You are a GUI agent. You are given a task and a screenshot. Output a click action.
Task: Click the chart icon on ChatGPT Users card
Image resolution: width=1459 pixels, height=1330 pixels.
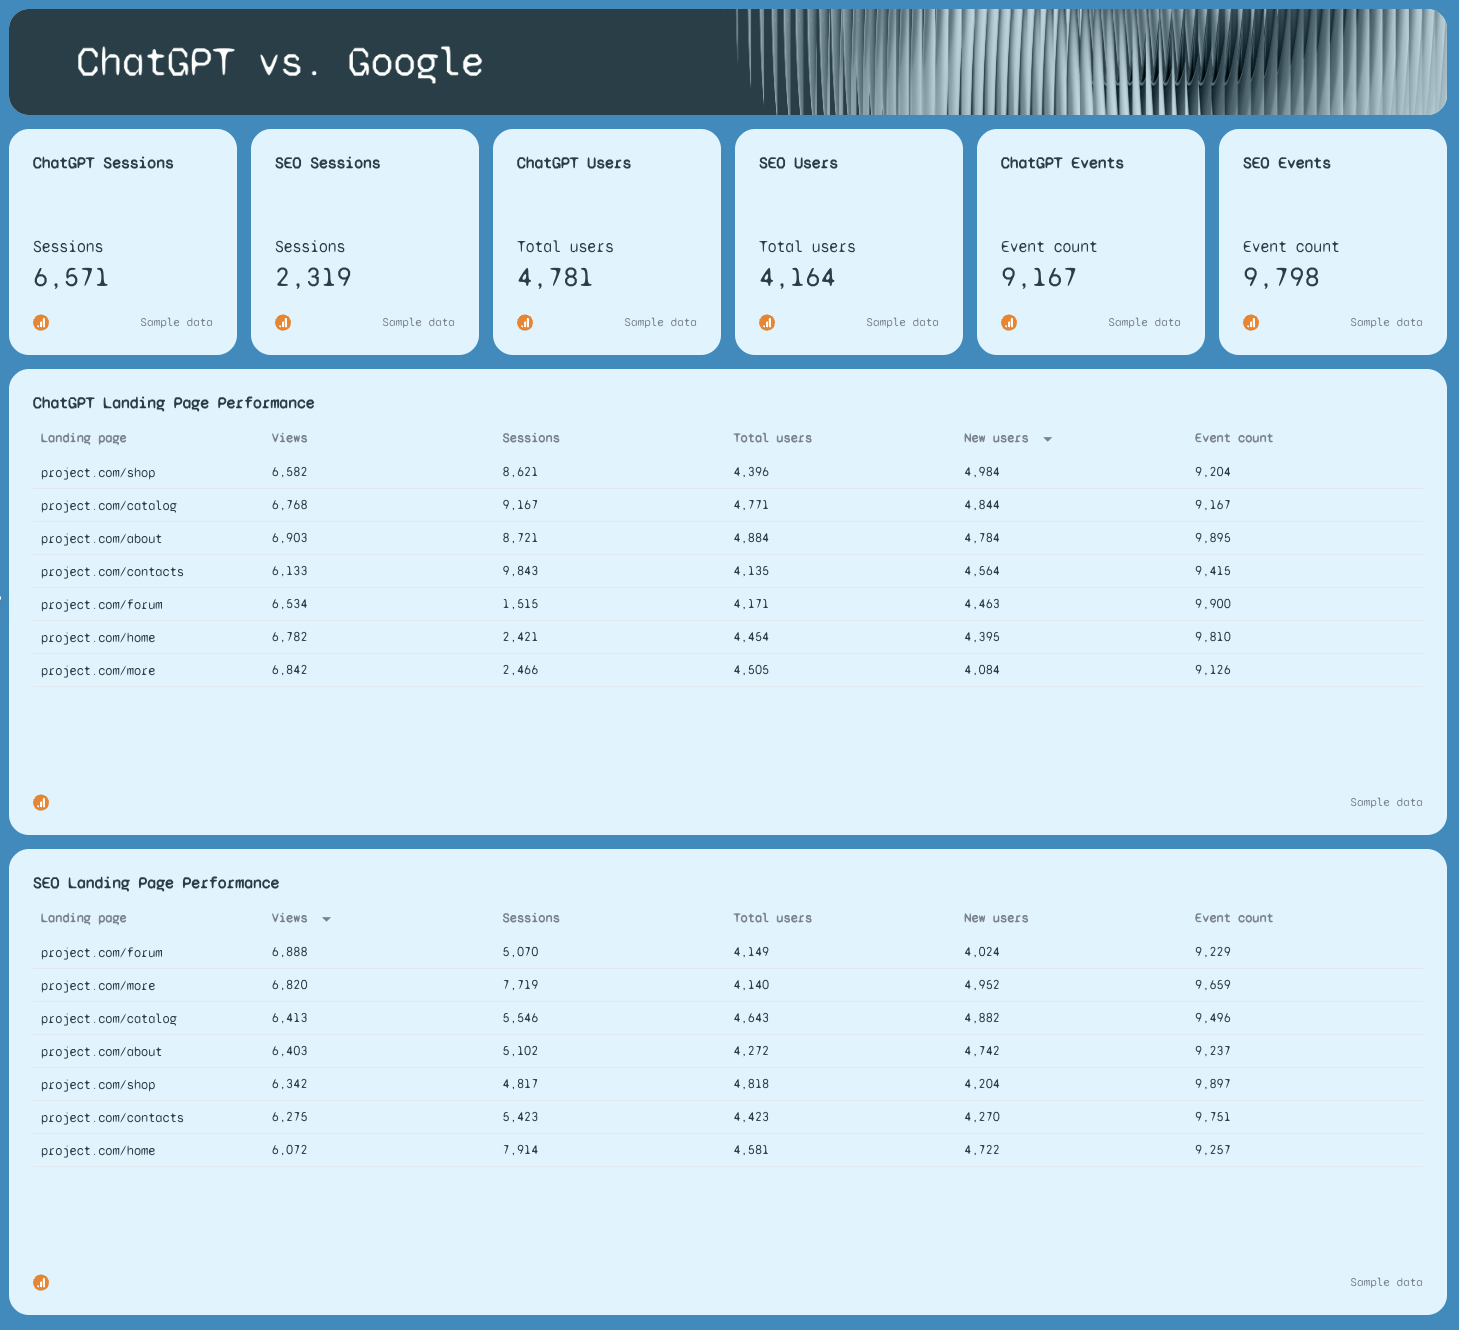click(x=525, y=322)
